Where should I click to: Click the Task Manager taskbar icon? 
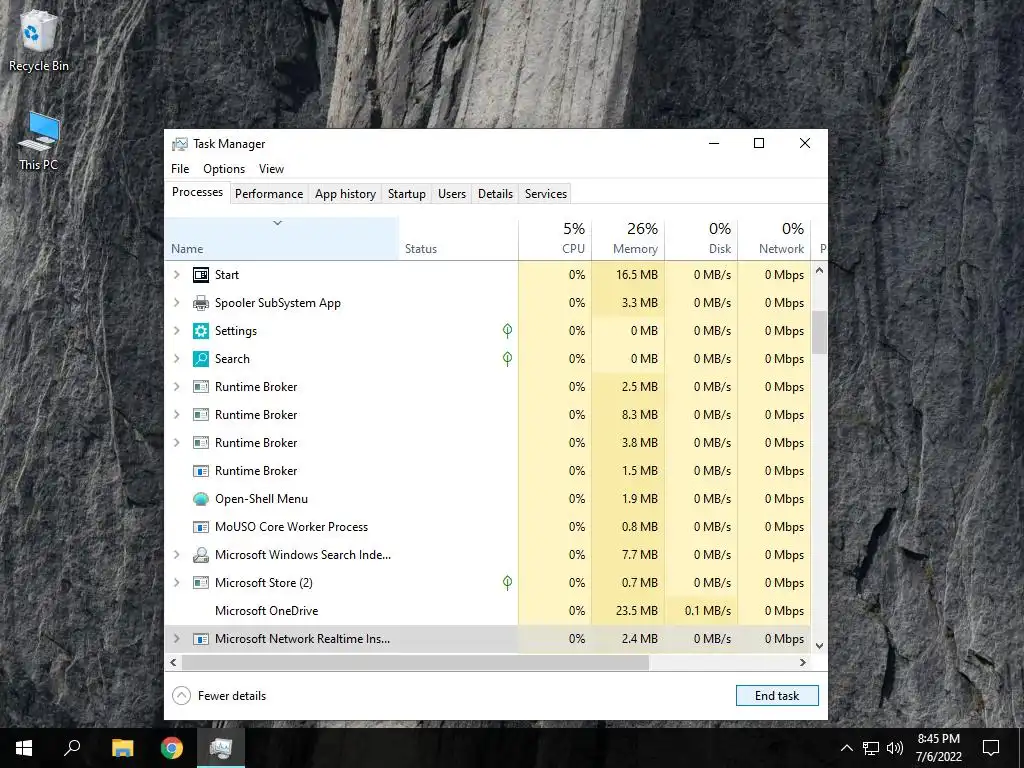pyautogui.click(x=221, y=748)
